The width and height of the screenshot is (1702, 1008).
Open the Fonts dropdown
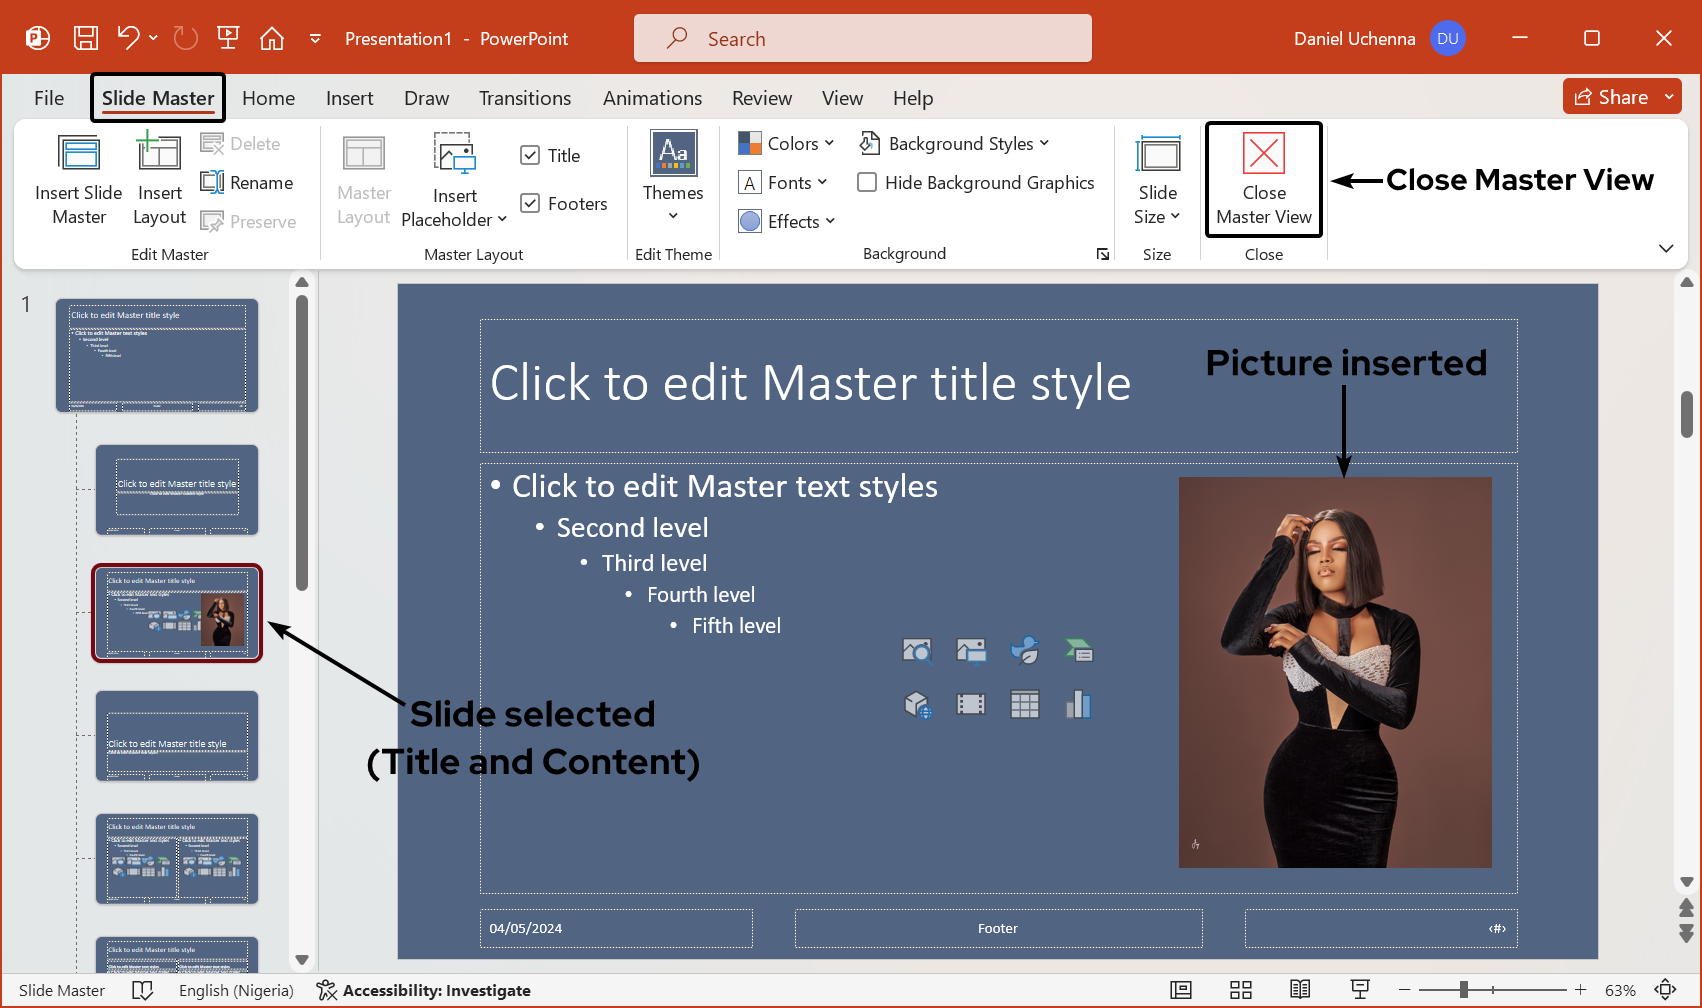783,182
